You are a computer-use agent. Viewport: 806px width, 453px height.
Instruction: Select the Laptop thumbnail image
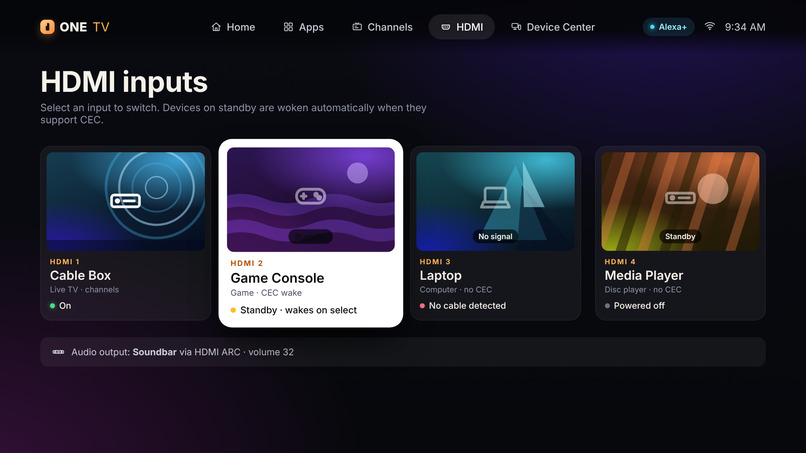click(495, 201)
